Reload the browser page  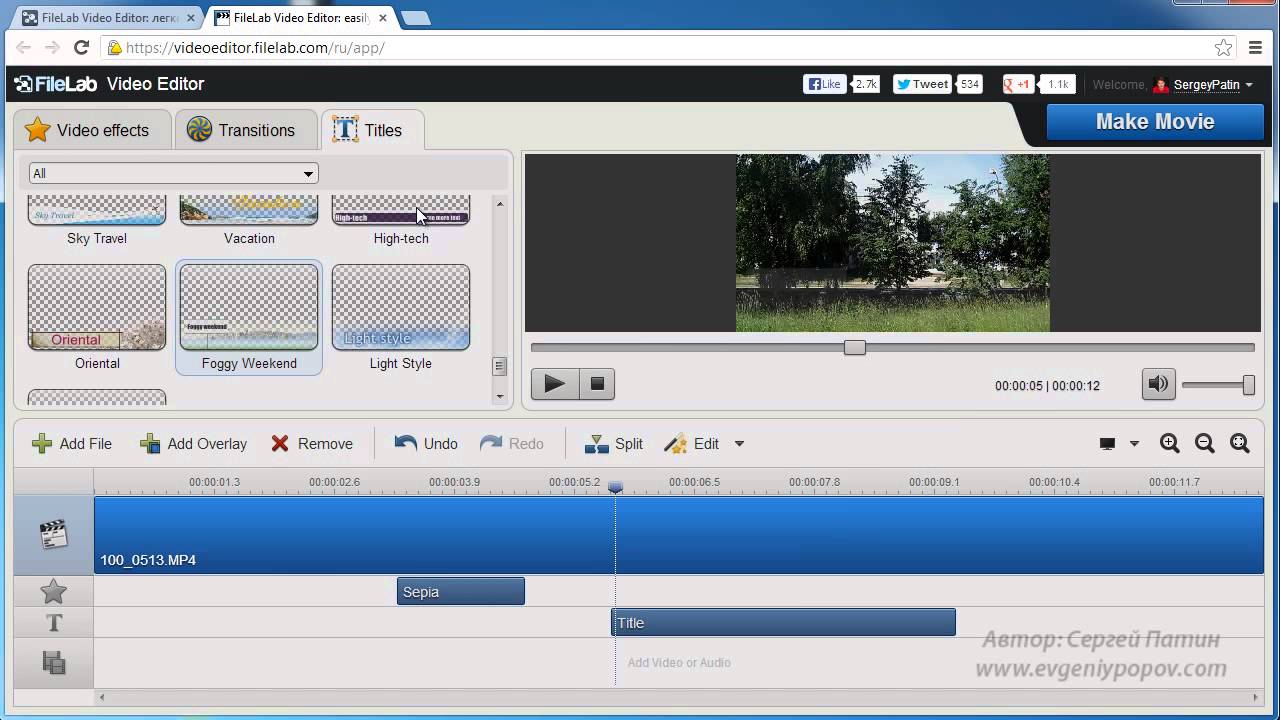(82, 47)
